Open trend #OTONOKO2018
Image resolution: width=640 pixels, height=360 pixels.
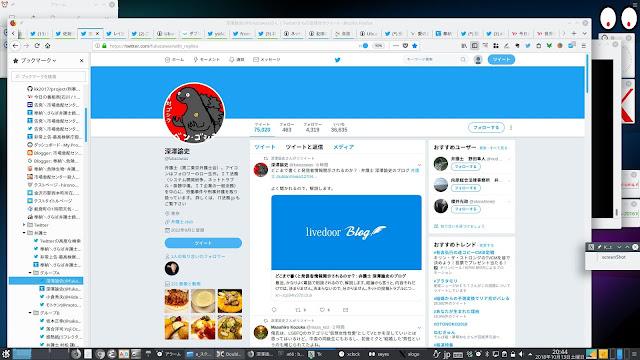click(451, 324)
